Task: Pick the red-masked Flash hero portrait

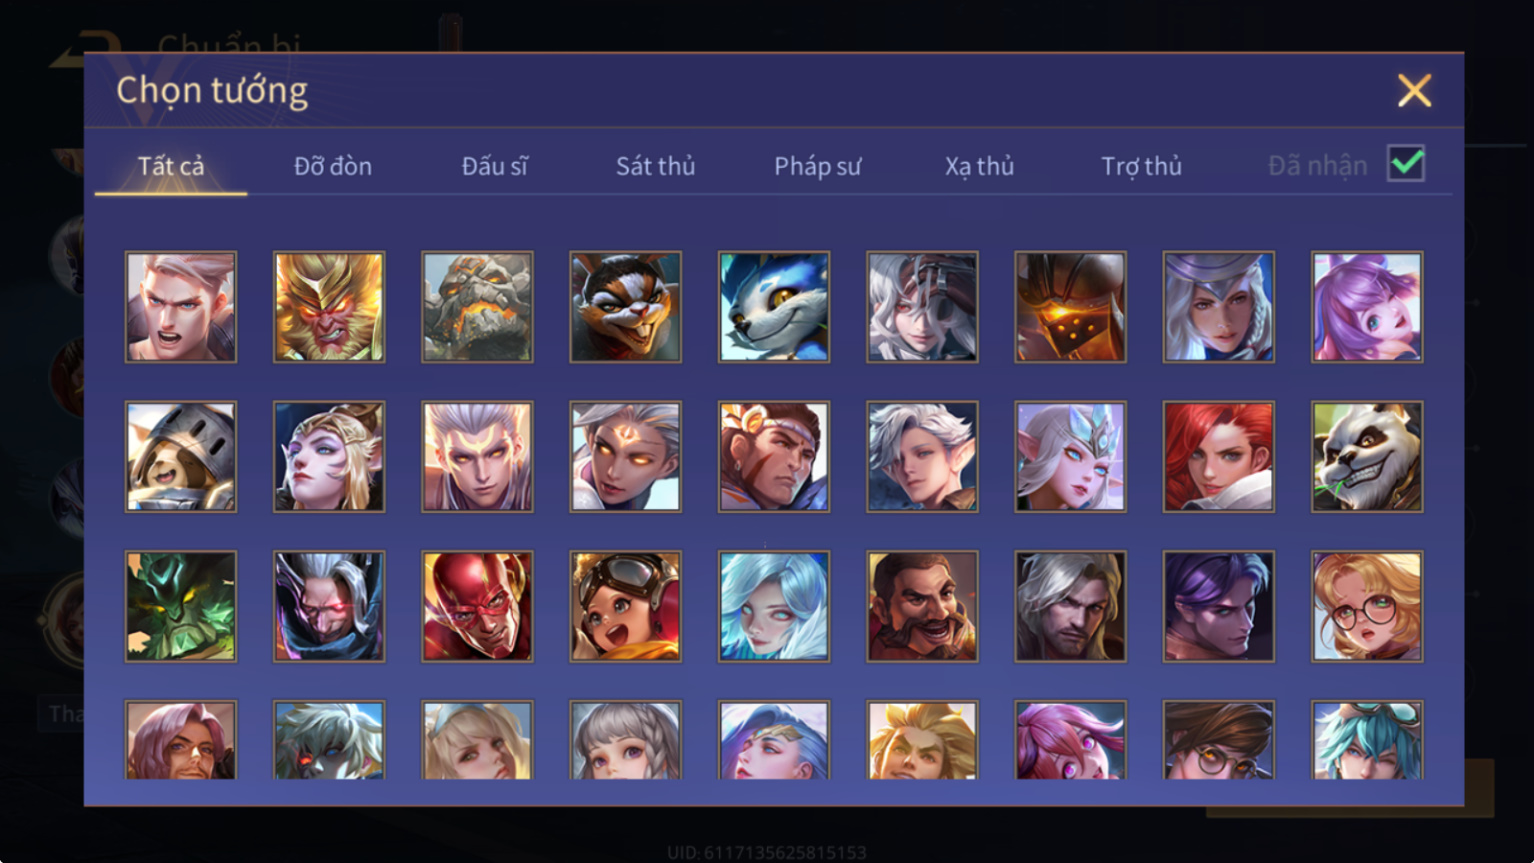Action: (x=477, y=607)
